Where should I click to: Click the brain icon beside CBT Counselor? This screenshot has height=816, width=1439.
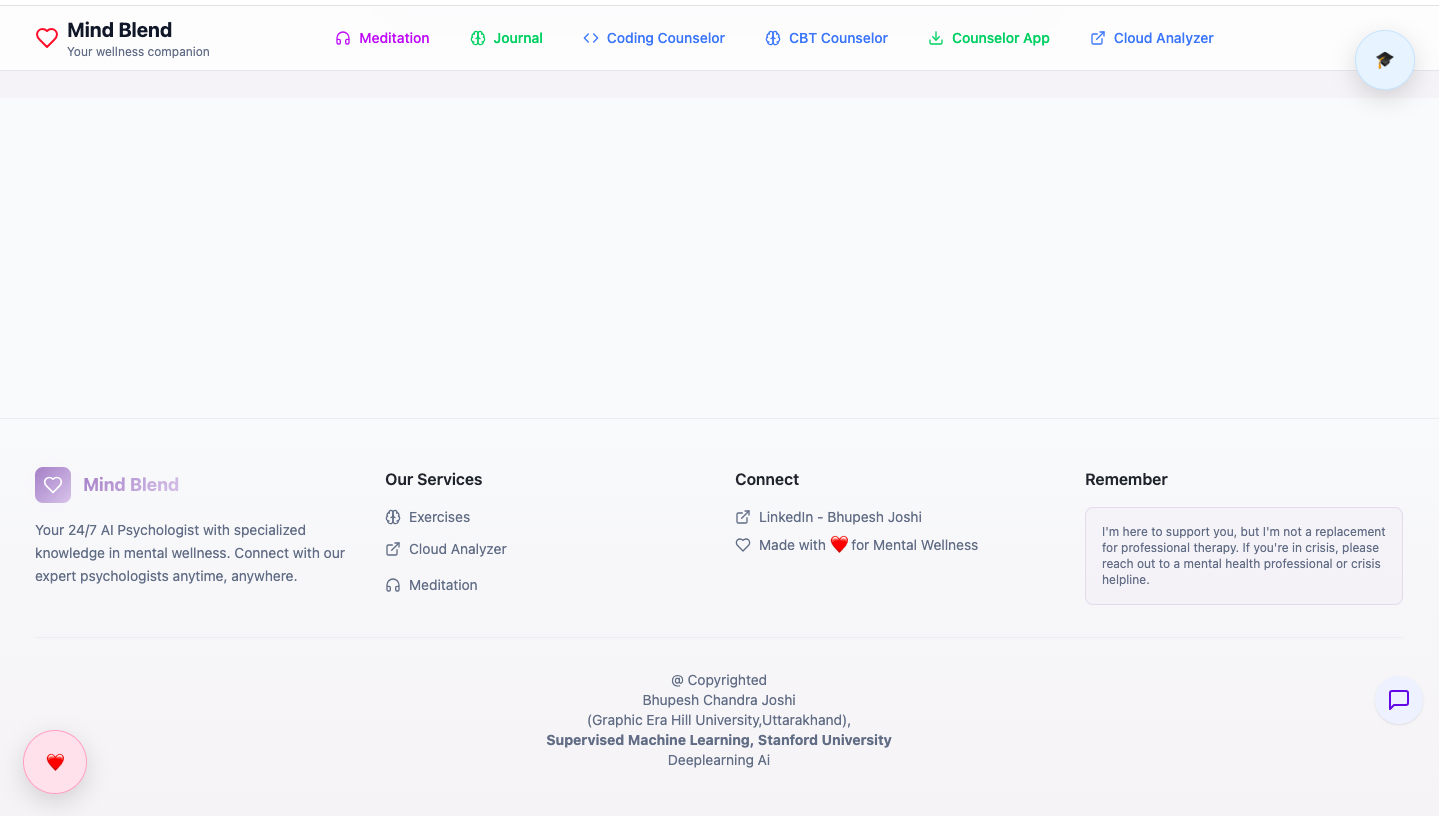[773, 38]
